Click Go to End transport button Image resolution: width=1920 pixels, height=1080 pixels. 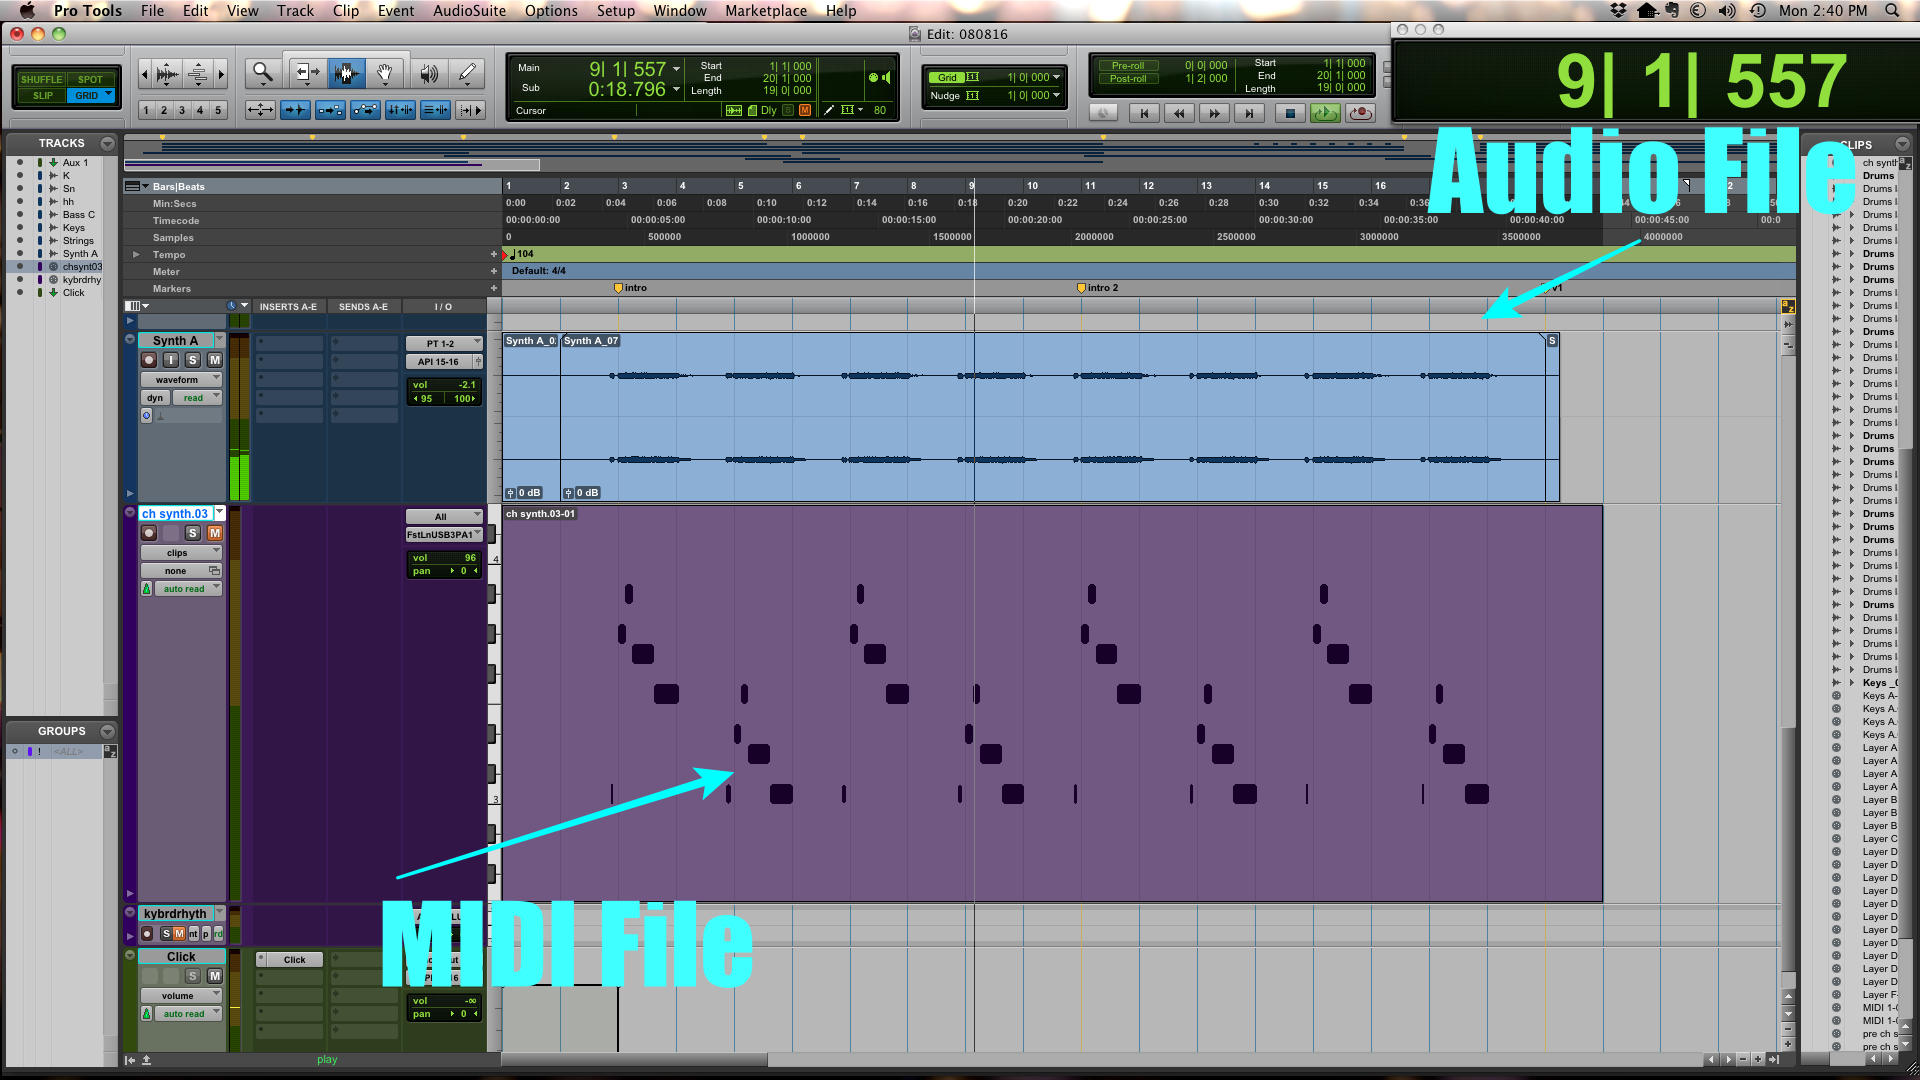[1249, 113]
